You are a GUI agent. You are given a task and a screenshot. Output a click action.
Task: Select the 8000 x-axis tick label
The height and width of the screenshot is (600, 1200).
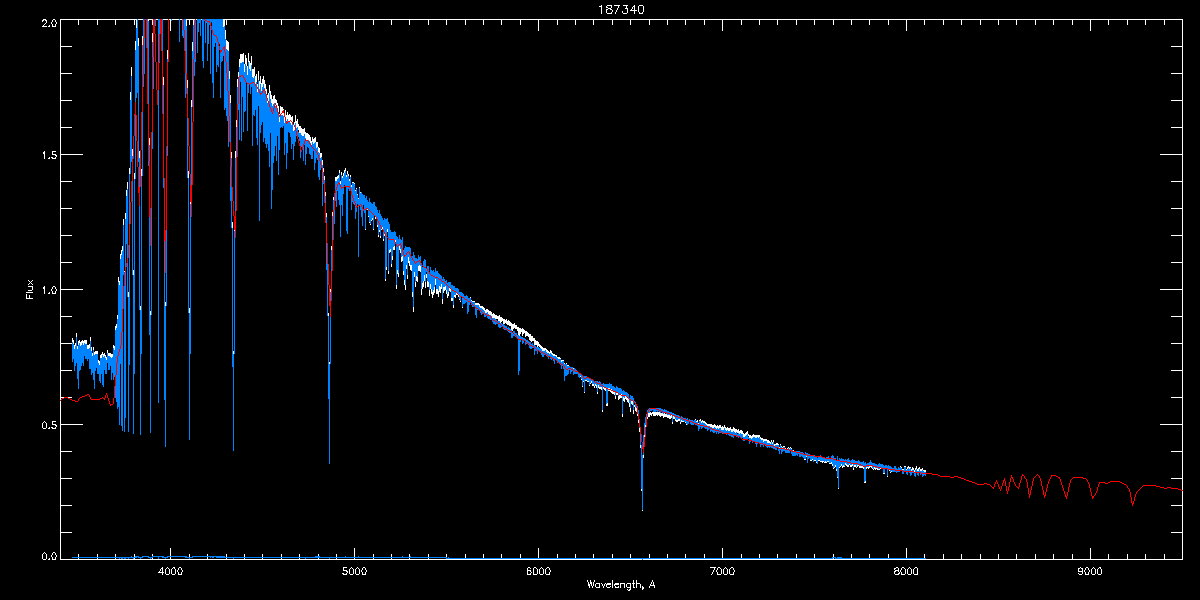[906, 571]
